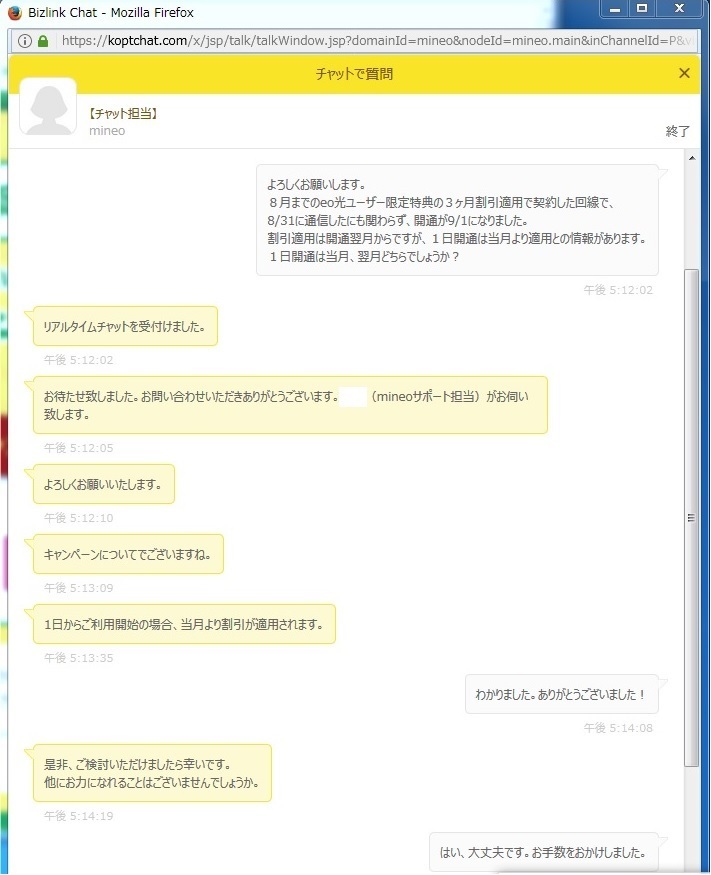Click the 【チャット担当】 operator name
The image size is (711, 875).
(x=123, y=114)
